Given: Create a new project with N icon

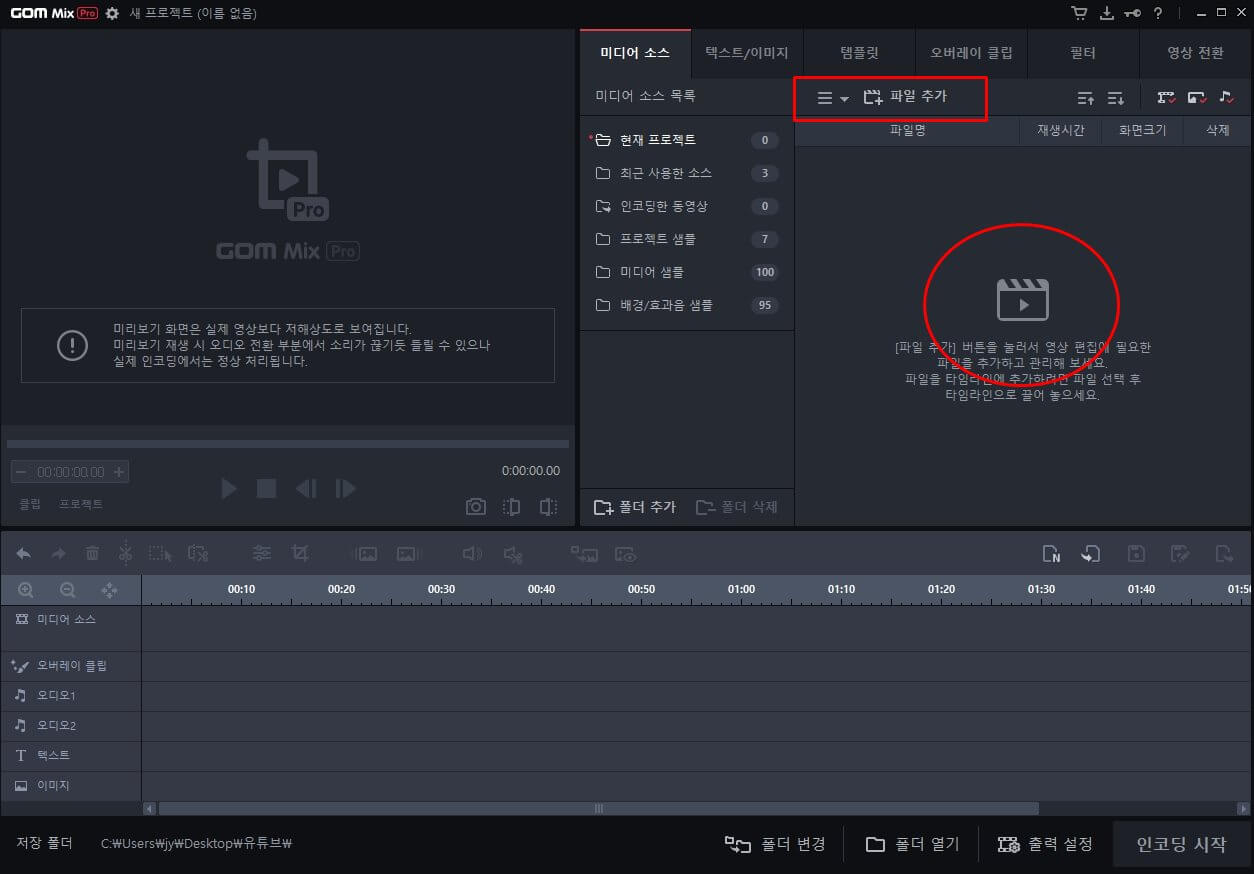Looking at the screenshot, I should click(1051, 553).
